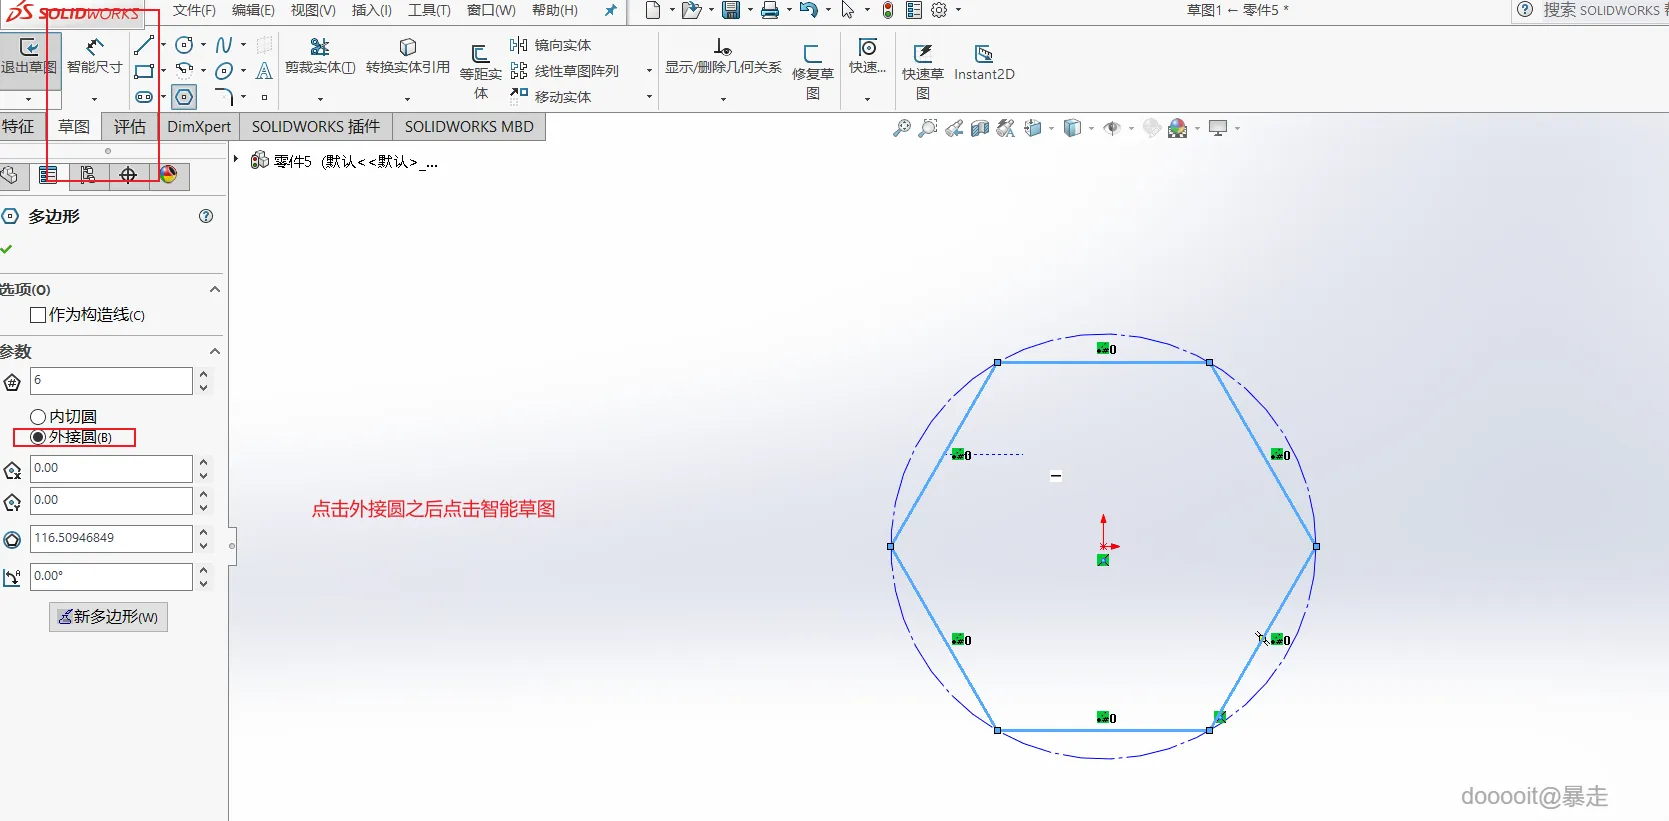
Task: Switch to the 特征 (Features) tab
Action: pos(18,126)
